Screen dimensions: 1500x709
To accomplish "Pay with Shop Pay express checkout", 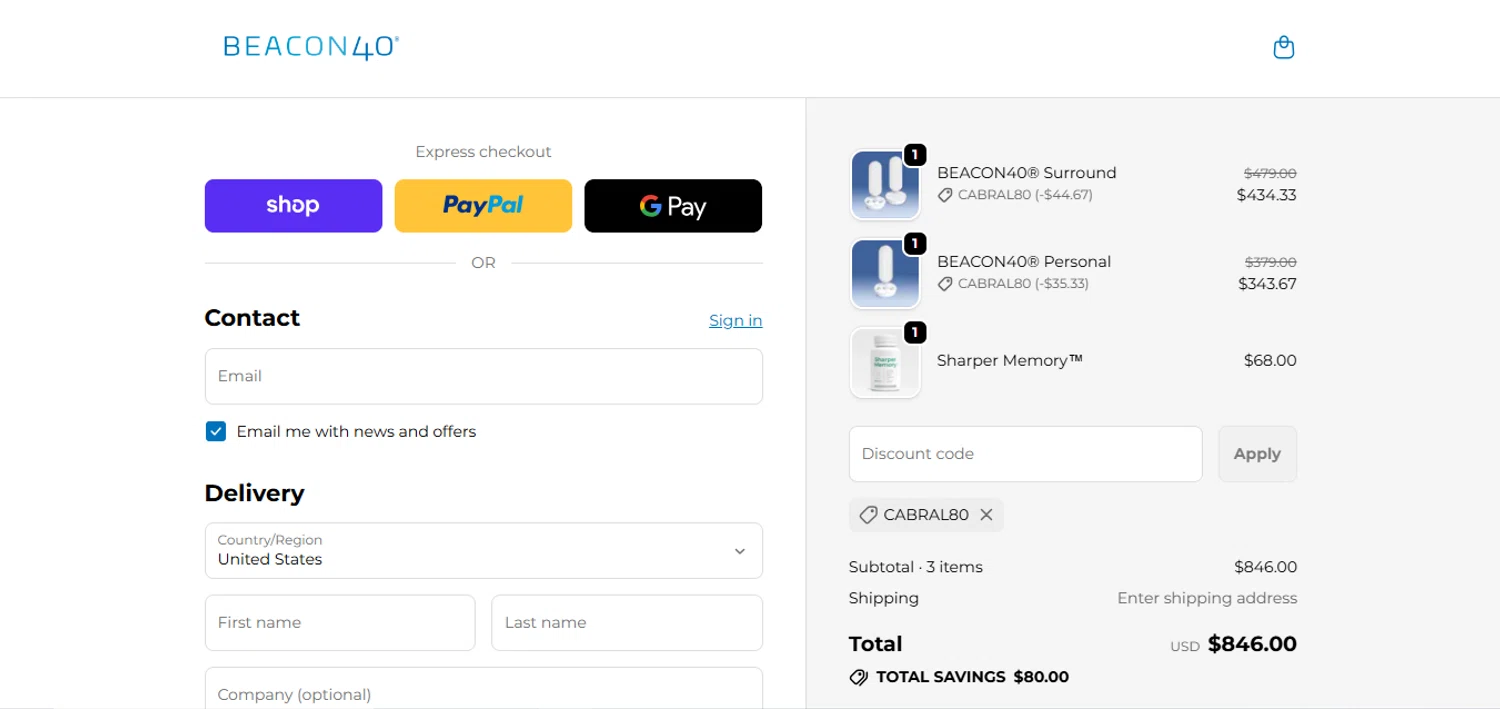I will pos(293,206).
